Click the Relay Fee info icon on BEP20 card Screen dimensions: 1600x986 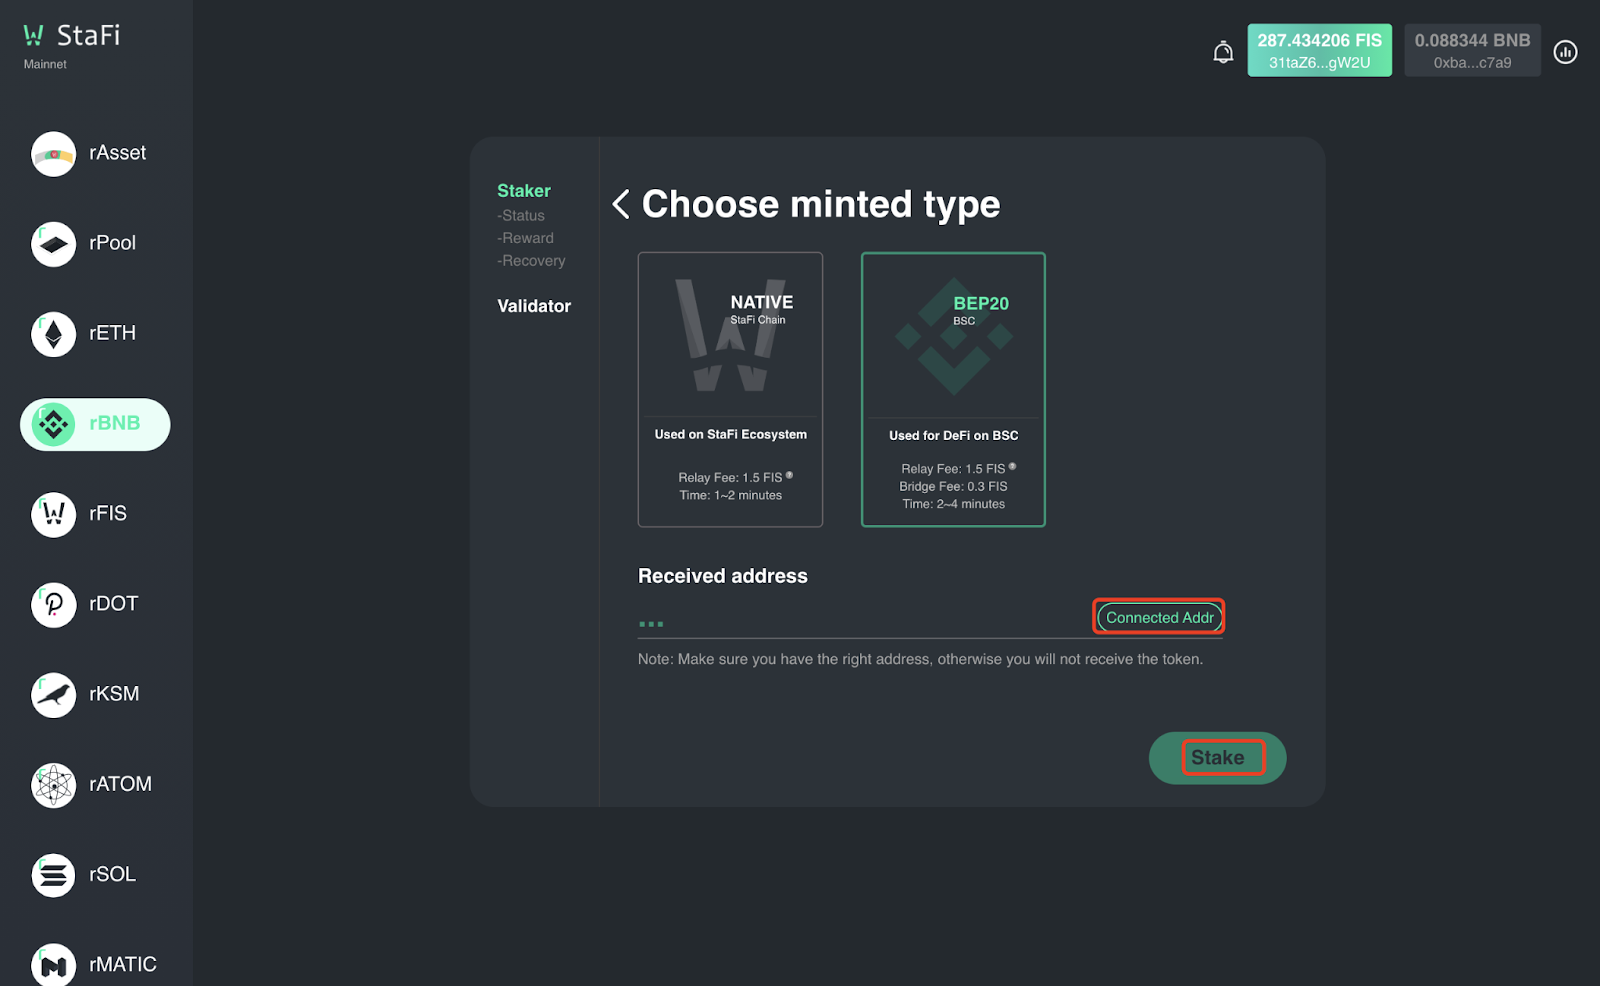click(1012, 466)
